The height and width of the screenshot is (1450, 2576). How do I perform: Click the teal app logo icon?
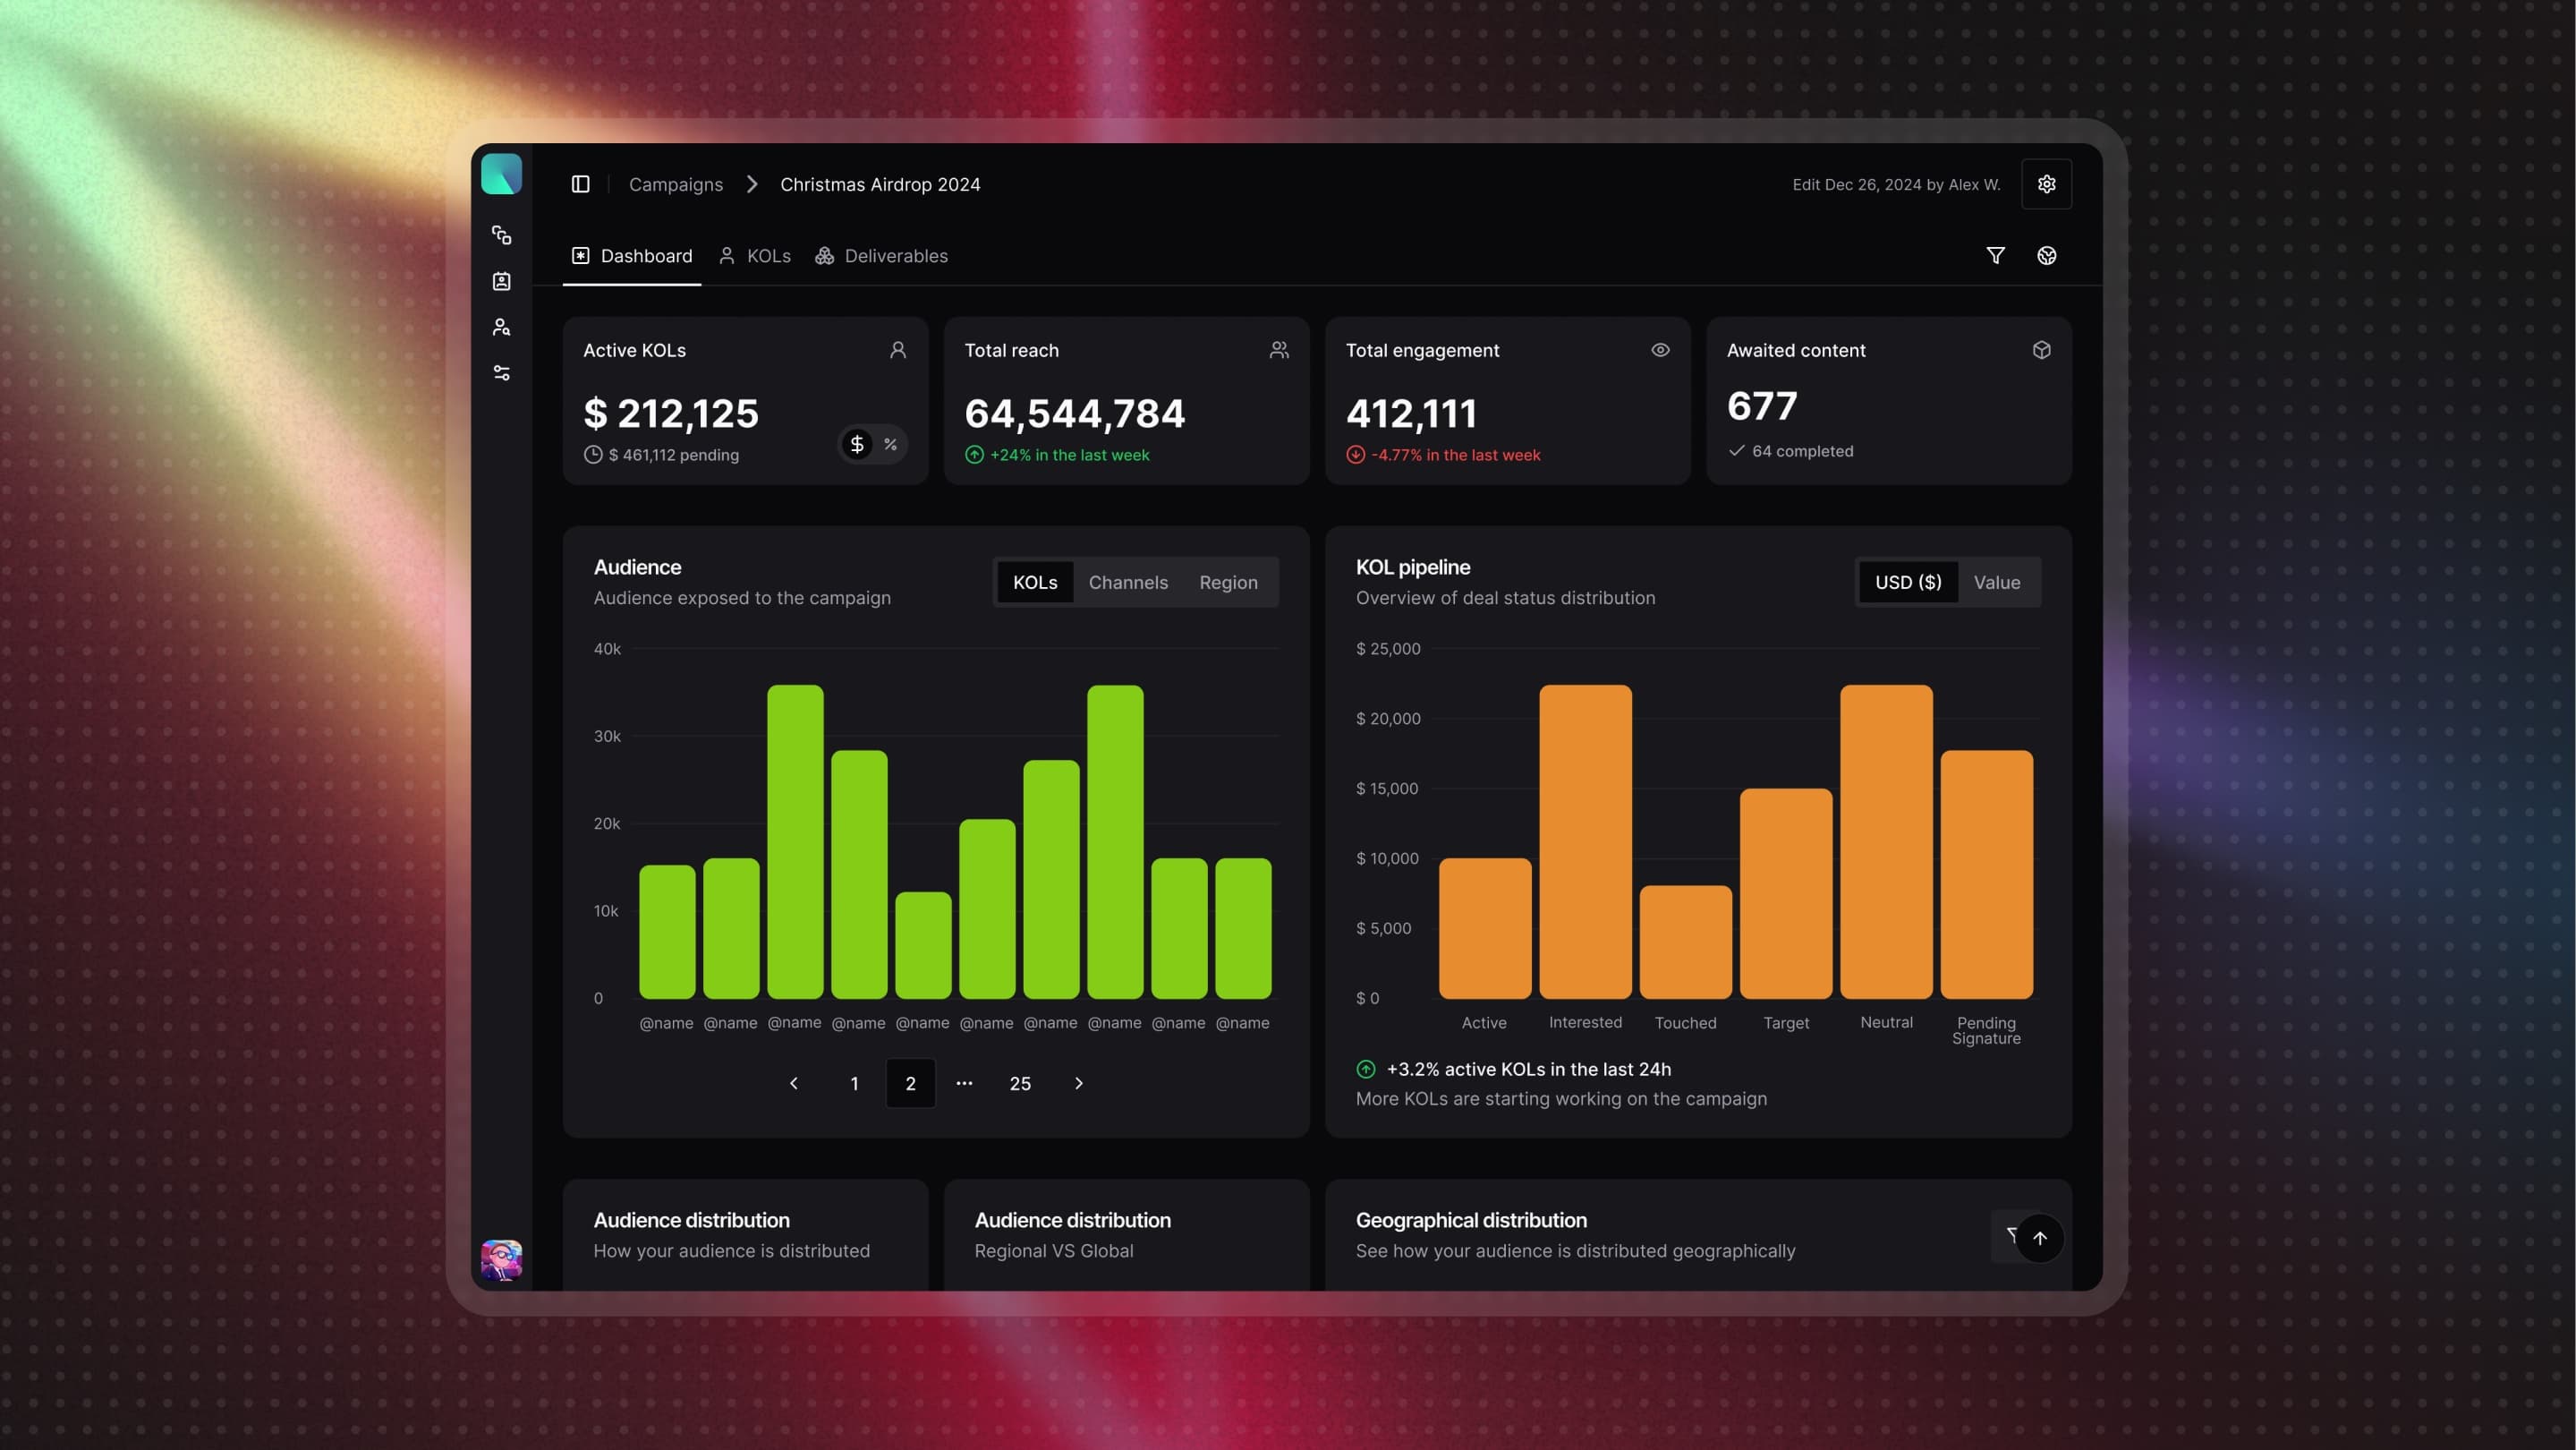501,174
